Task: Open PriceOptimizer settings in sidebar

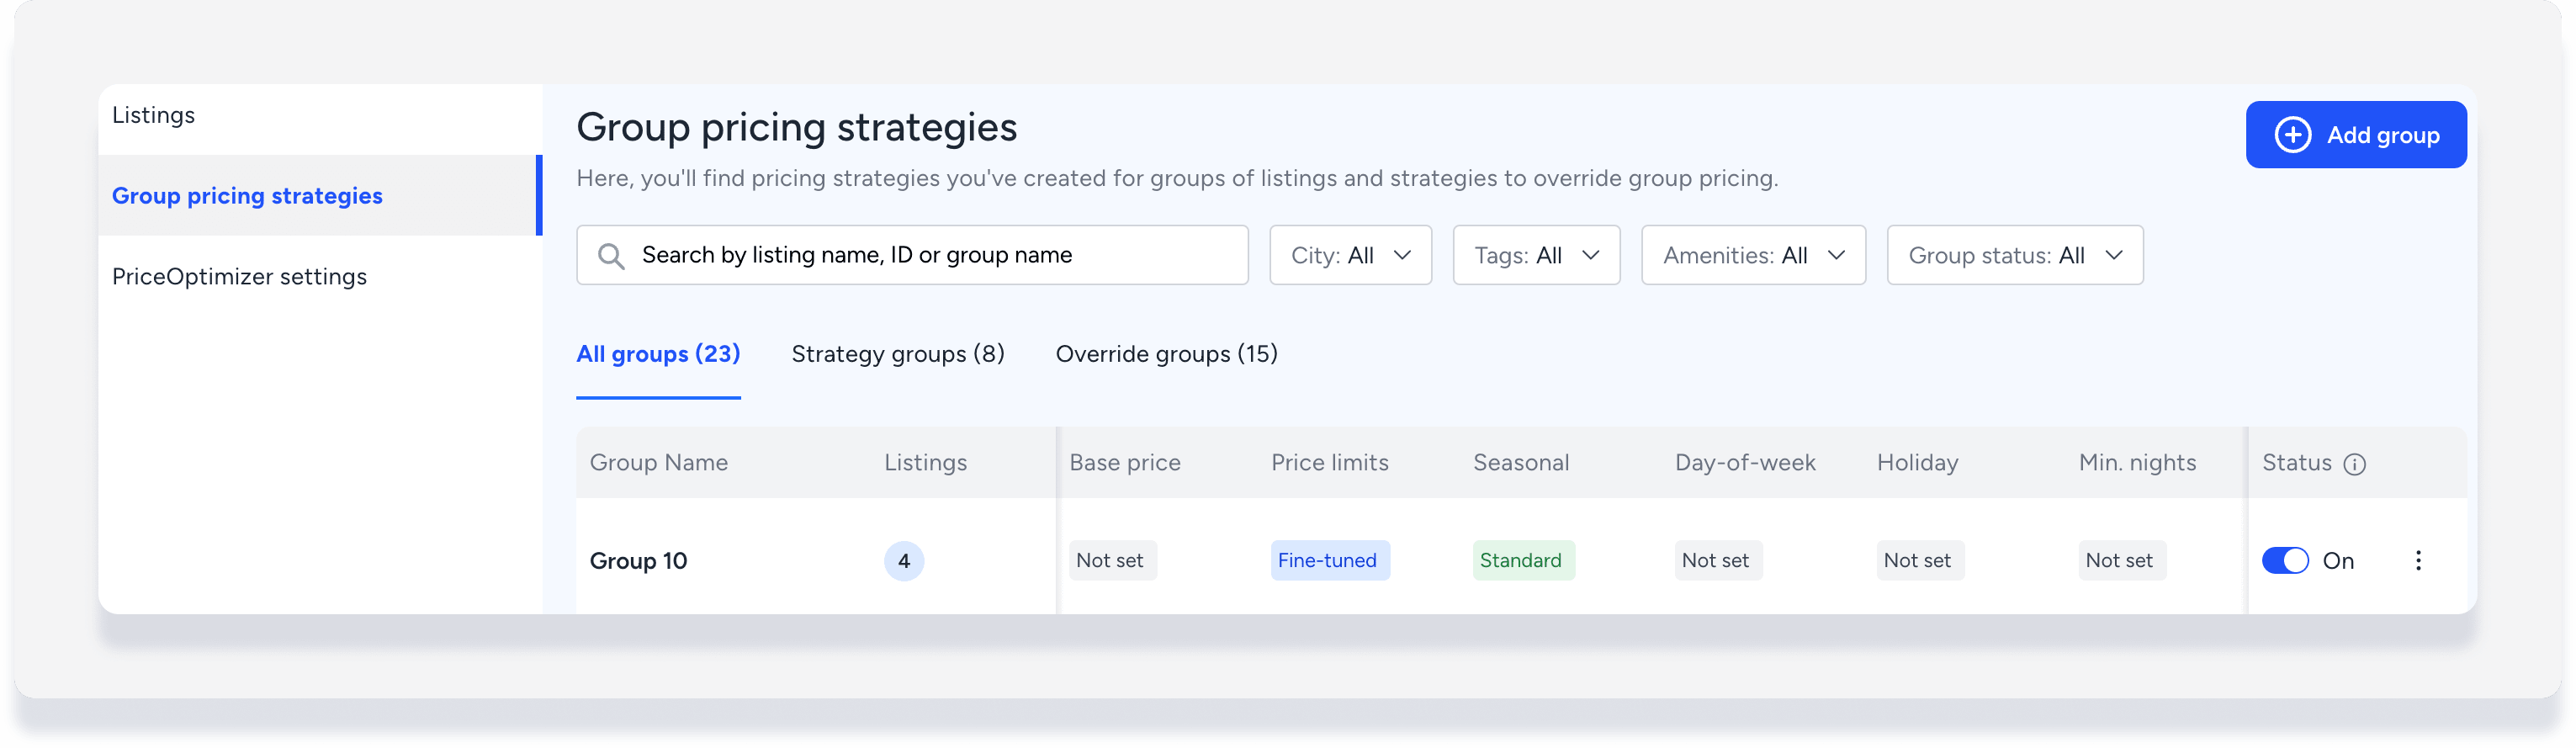Action: tap(239, 277)
